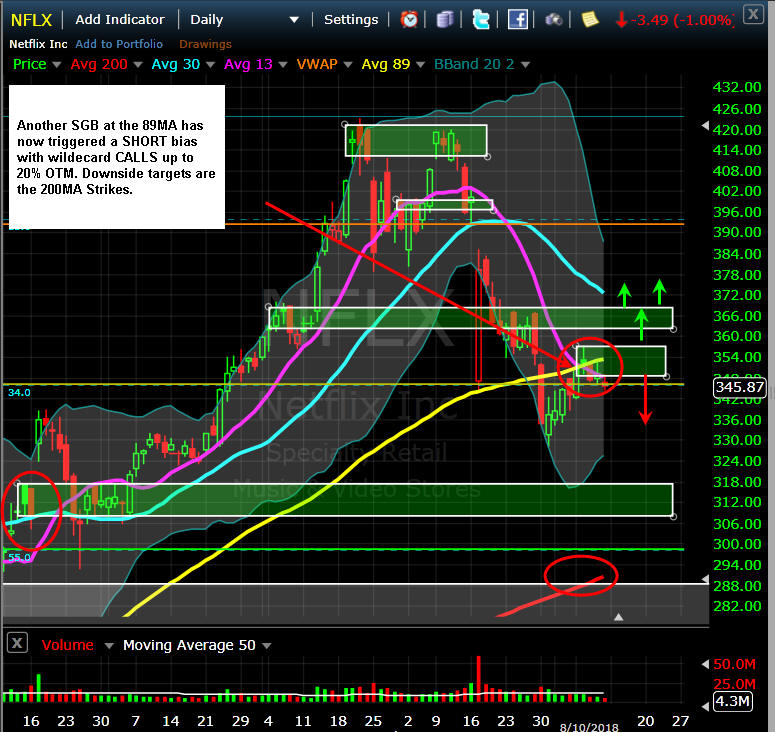The image size is (775, 732).
Task: Open the stacked pages data sheet icon
Action: (445, 19)
